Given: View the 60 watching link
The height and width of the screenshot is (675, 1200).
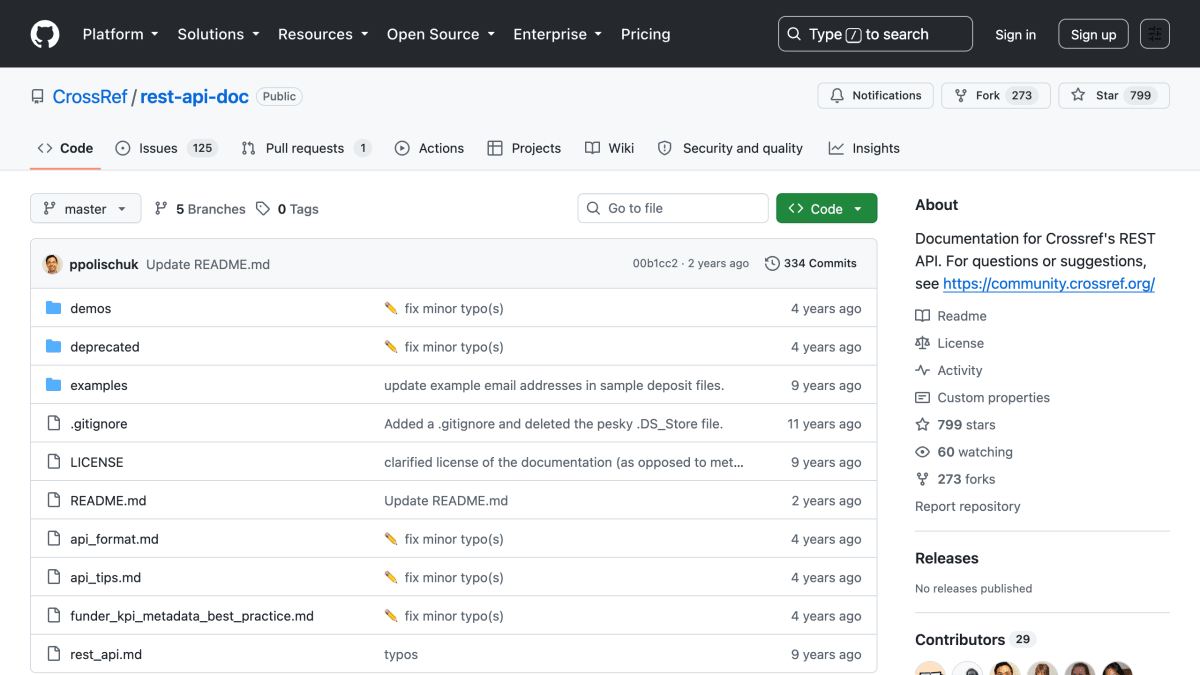Looking at the screenshot, I should (964, 452).
